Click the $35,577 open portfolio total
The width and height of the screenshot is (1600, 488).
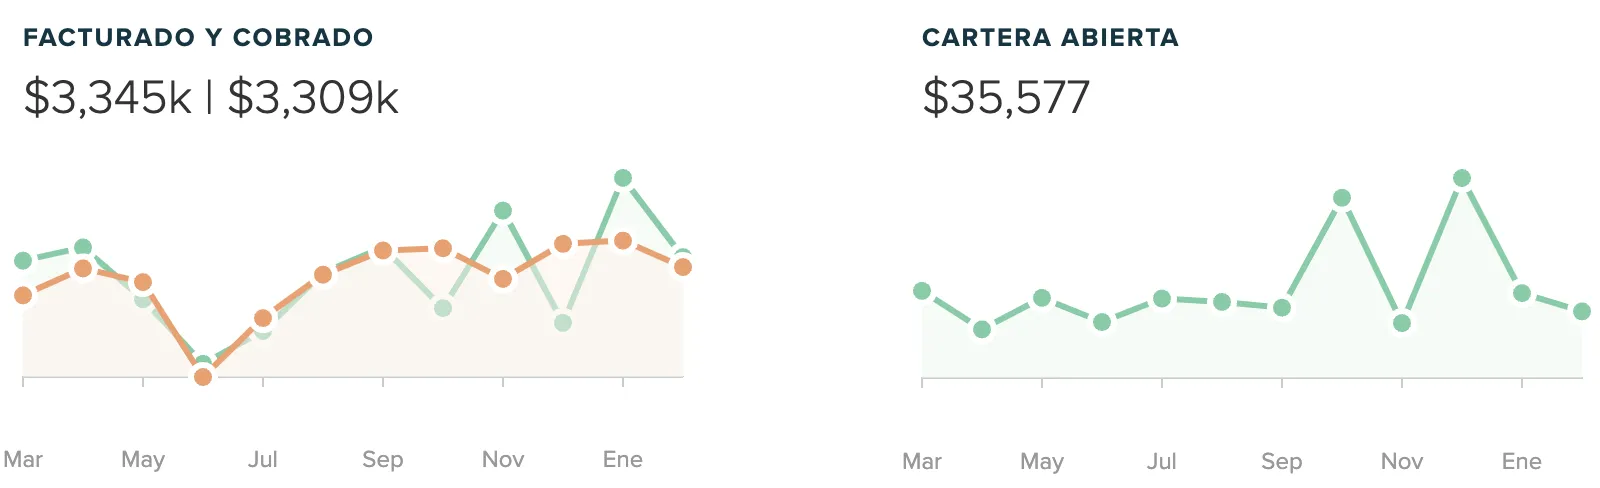pos(1006,98)
